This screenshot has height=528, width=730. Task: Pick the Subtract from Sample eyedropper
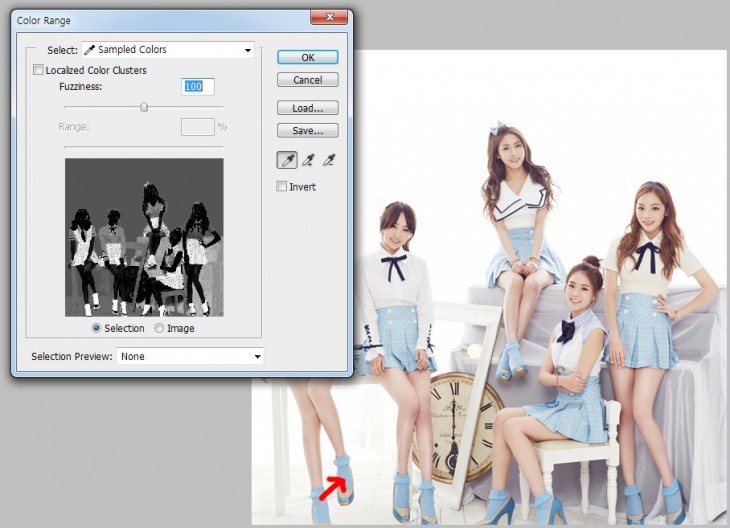click(329, 160)
